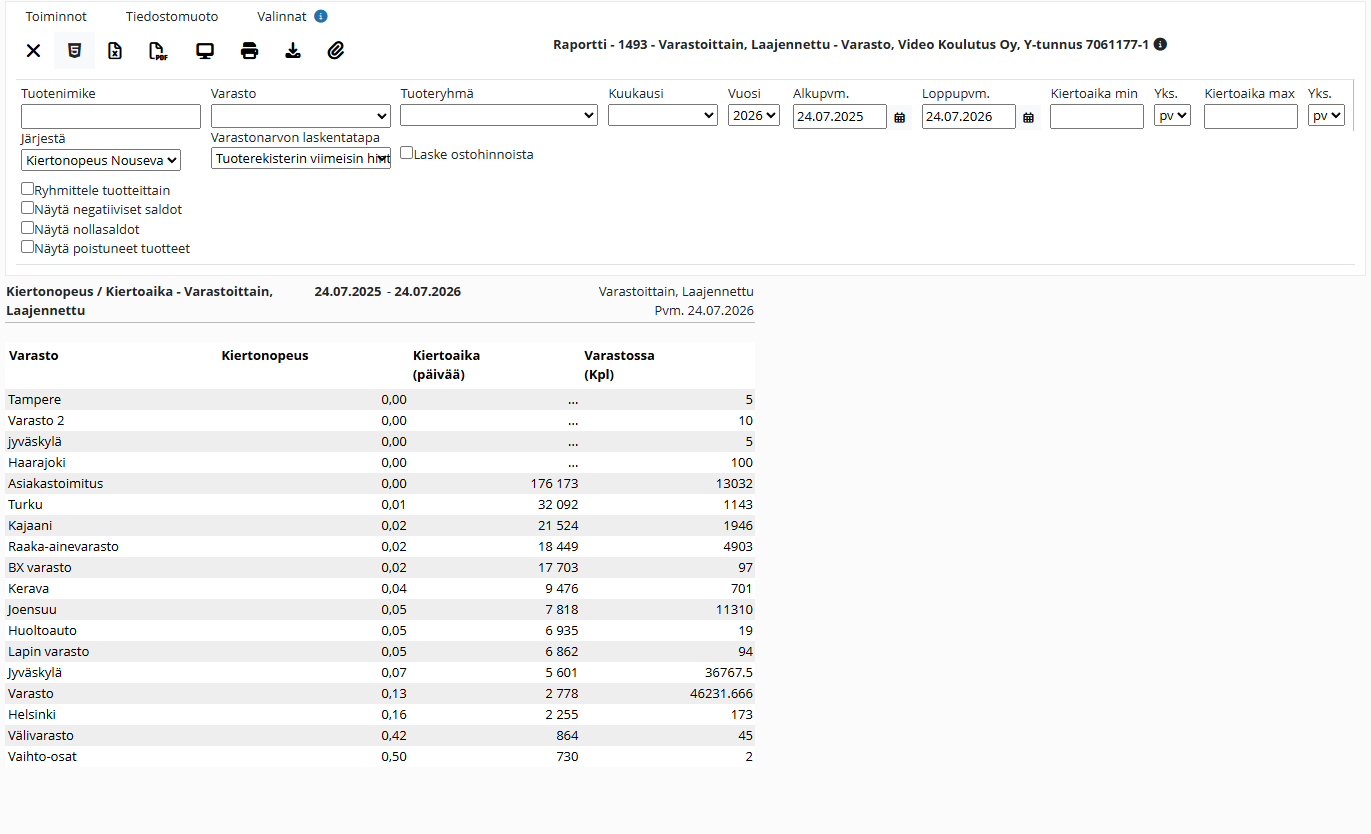Close the report with the X icon
This screenshot has width=1371, height=834.
click(x=33, y=51)
